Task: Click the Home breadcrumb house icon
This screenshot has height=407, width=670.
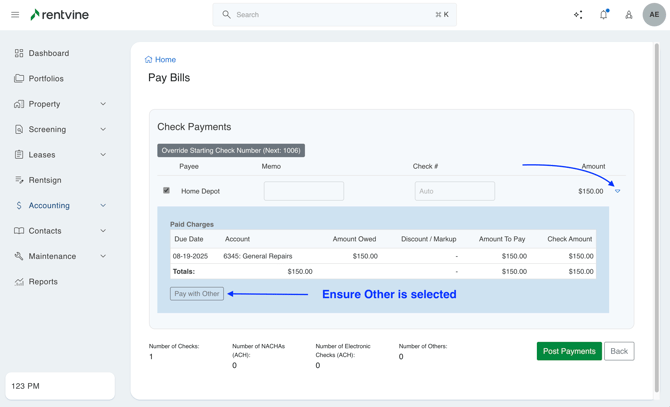Action: tap(149, 60)
